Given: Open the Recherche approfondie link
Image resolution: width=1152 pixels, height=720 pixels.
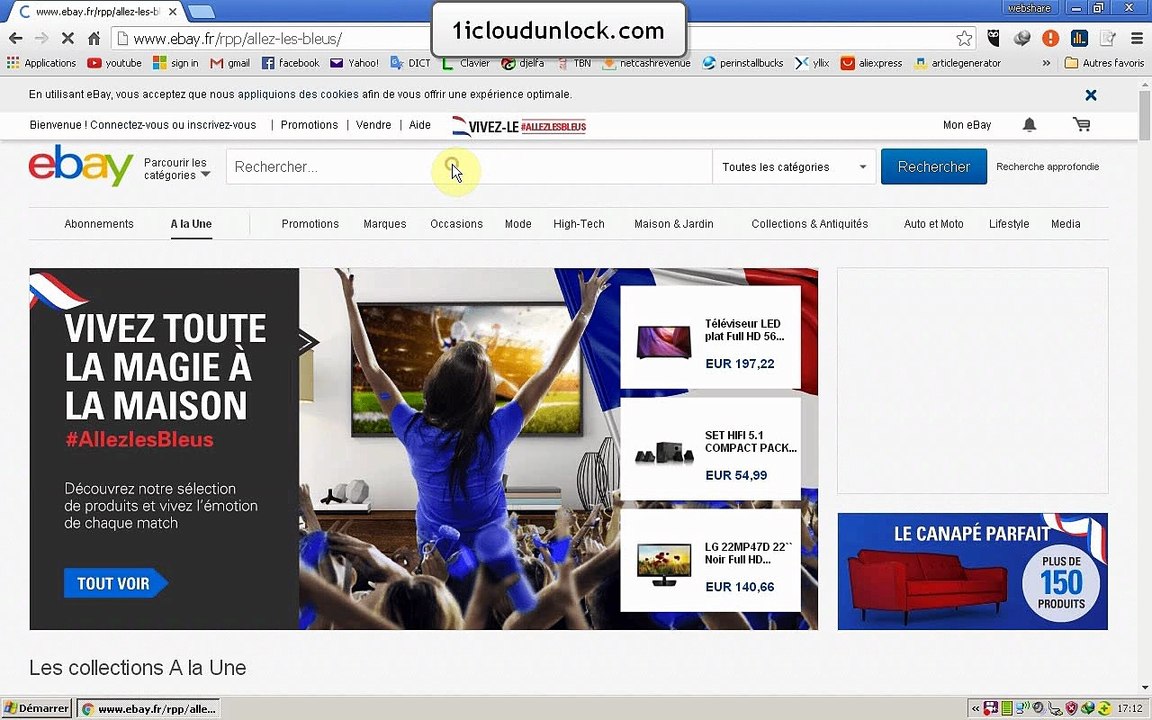Looking at the screenshot, I should tap(1048, 167).
